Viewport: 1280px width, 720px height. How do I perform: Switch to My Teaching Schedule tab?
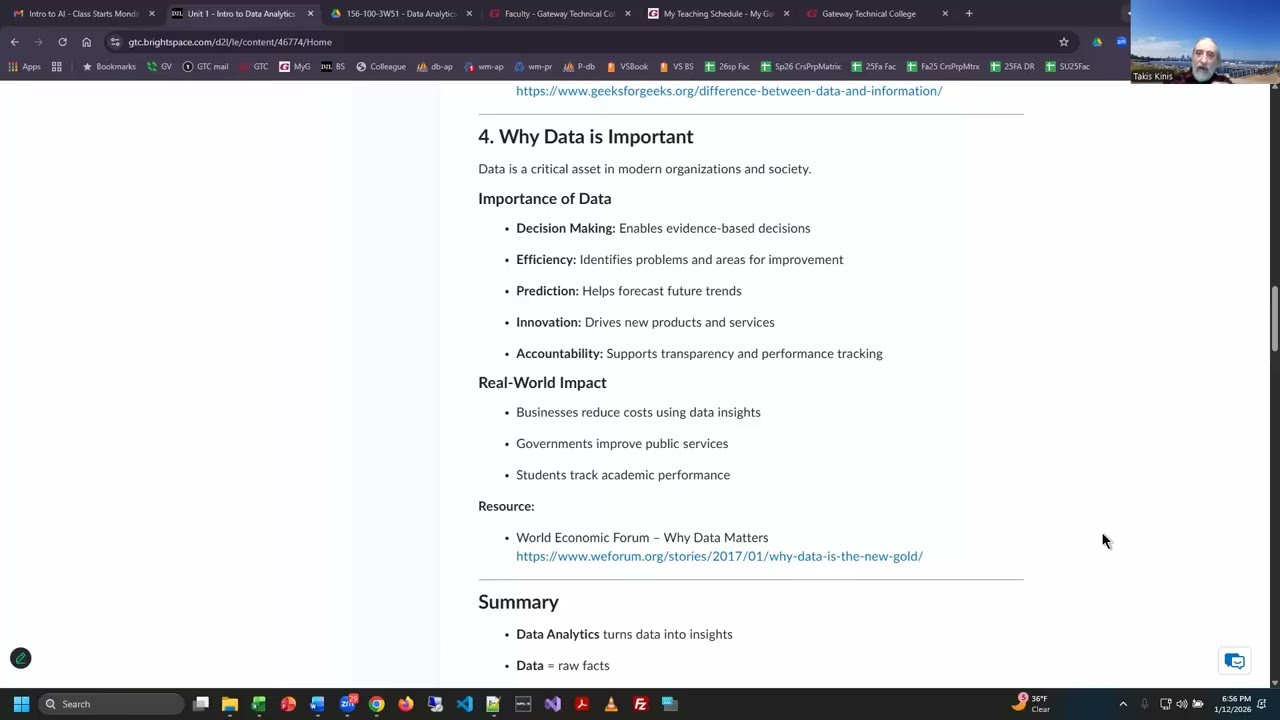click(x=718, y=14)
